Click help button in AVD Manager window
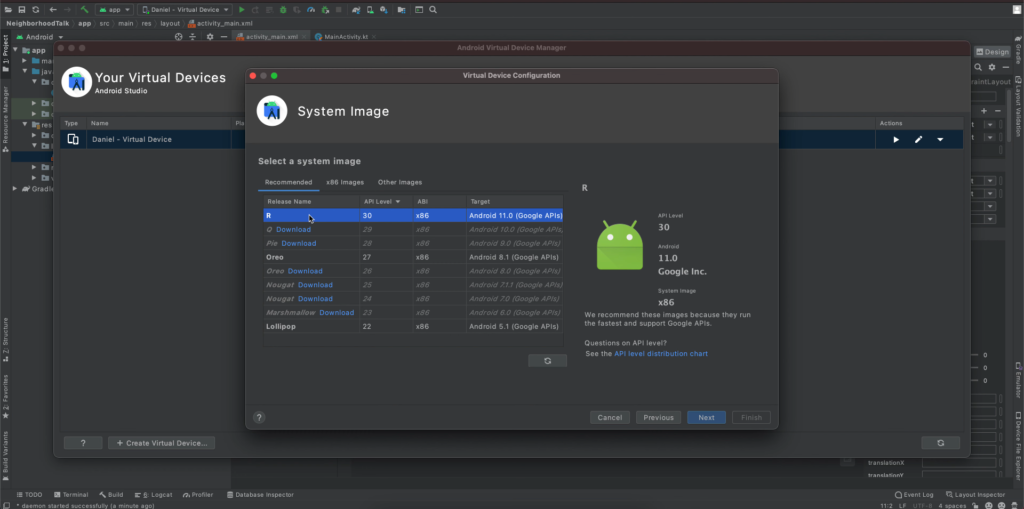The image size is (1024, 509). (83, 443)
